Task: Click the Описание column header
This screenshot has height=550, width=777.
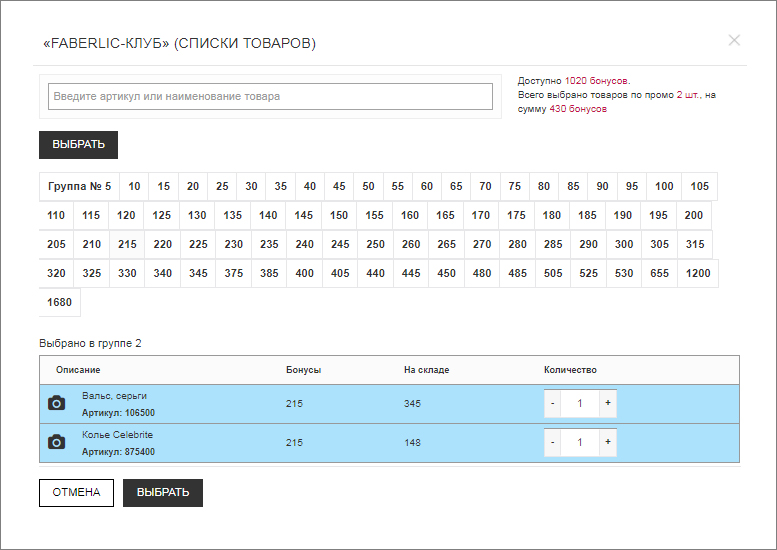Action: coord(78,370)
